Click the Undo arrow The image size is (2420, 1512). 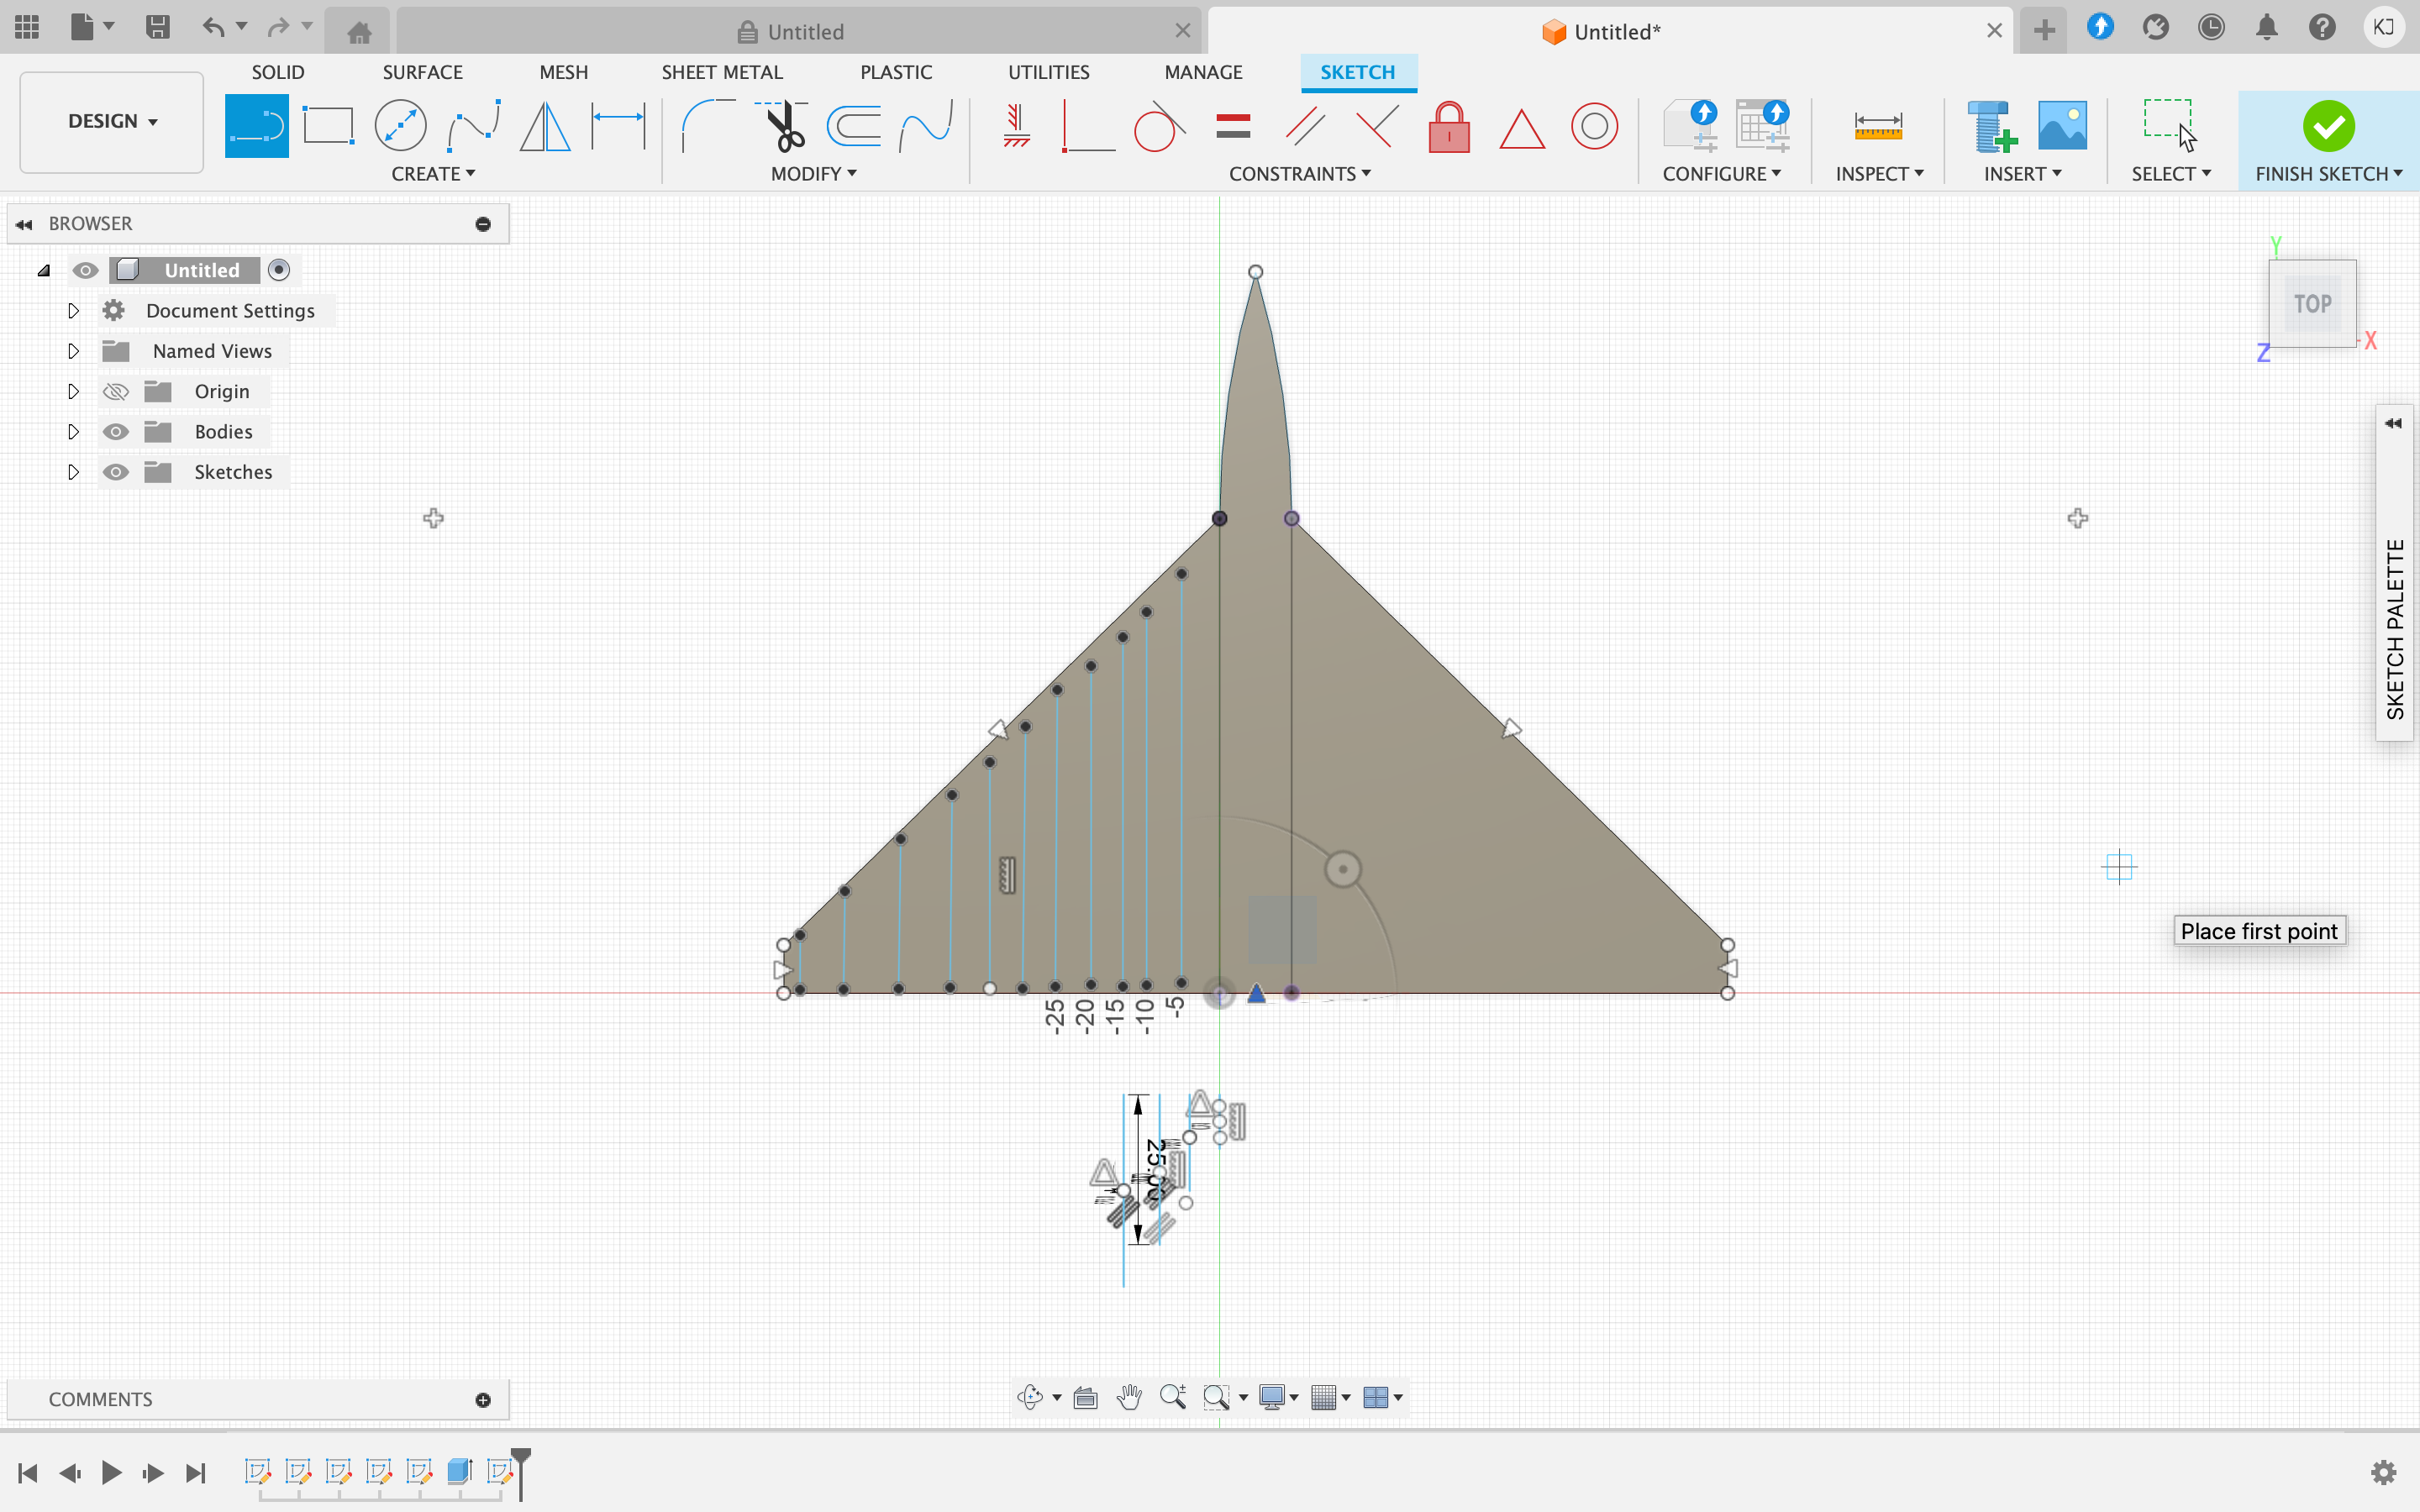[x=213, y=27]
